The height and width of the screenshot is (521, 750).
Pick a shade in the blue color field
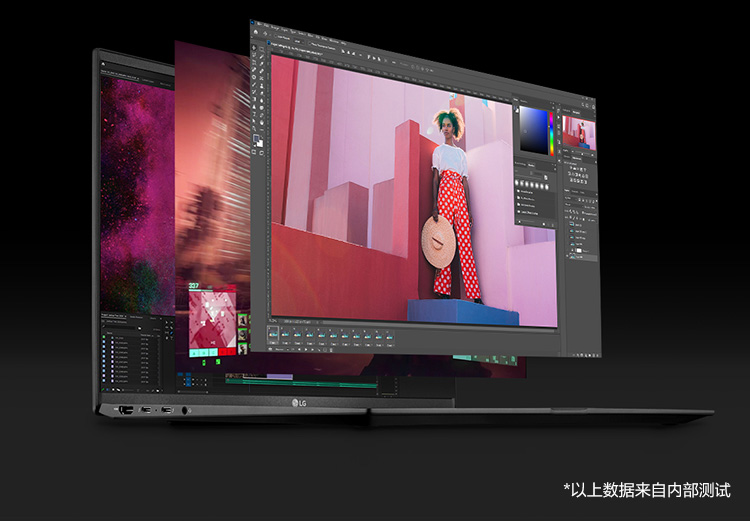tap(534, 130)
